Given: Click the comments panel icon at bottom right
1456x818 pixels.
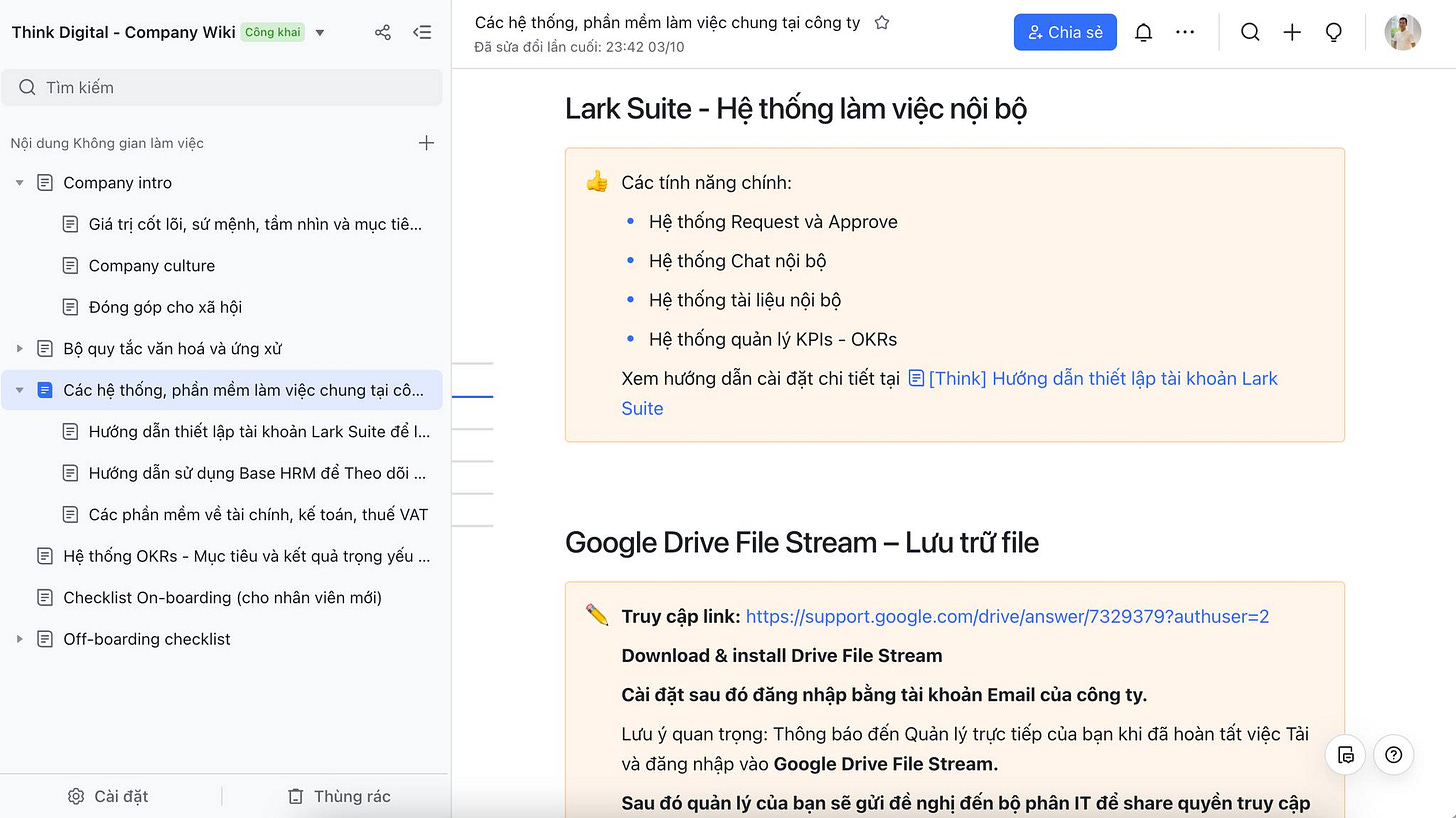Looking at the screenshot, I should [1346, 755].
